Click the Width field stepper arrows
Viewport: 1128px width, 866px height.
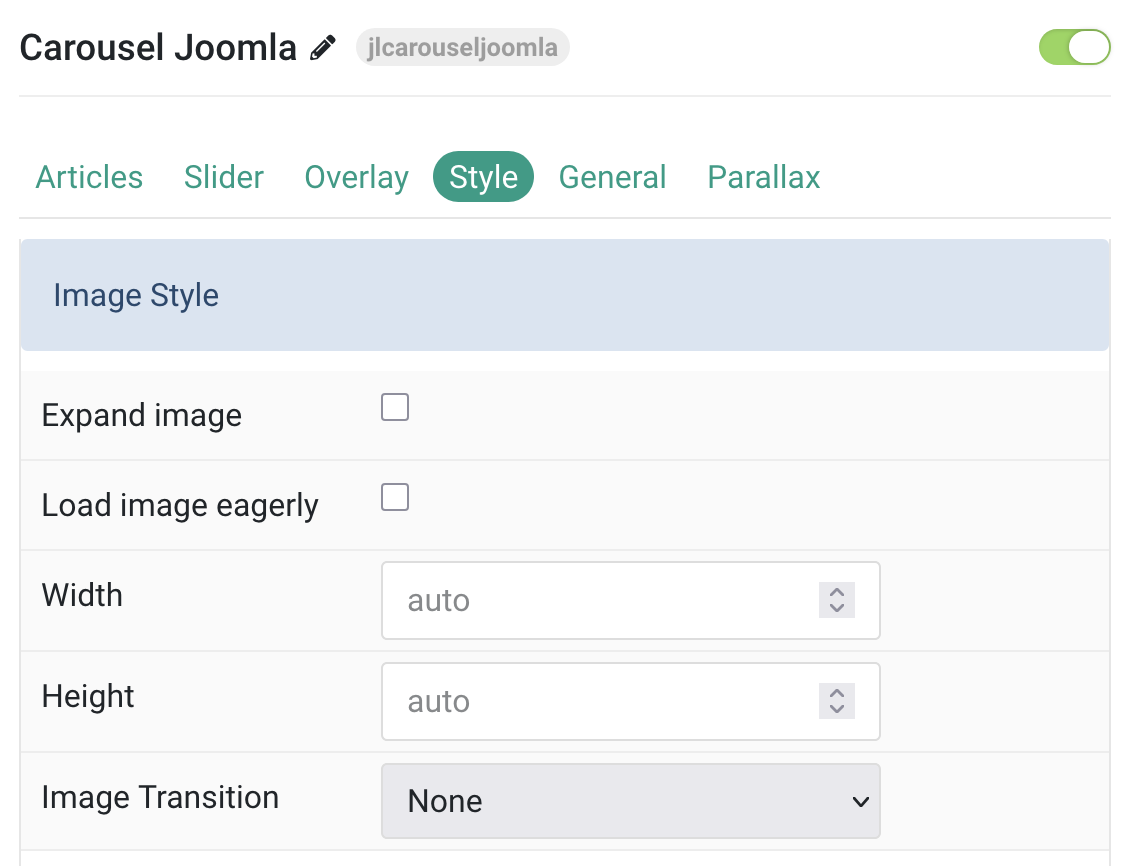[837, 600]
